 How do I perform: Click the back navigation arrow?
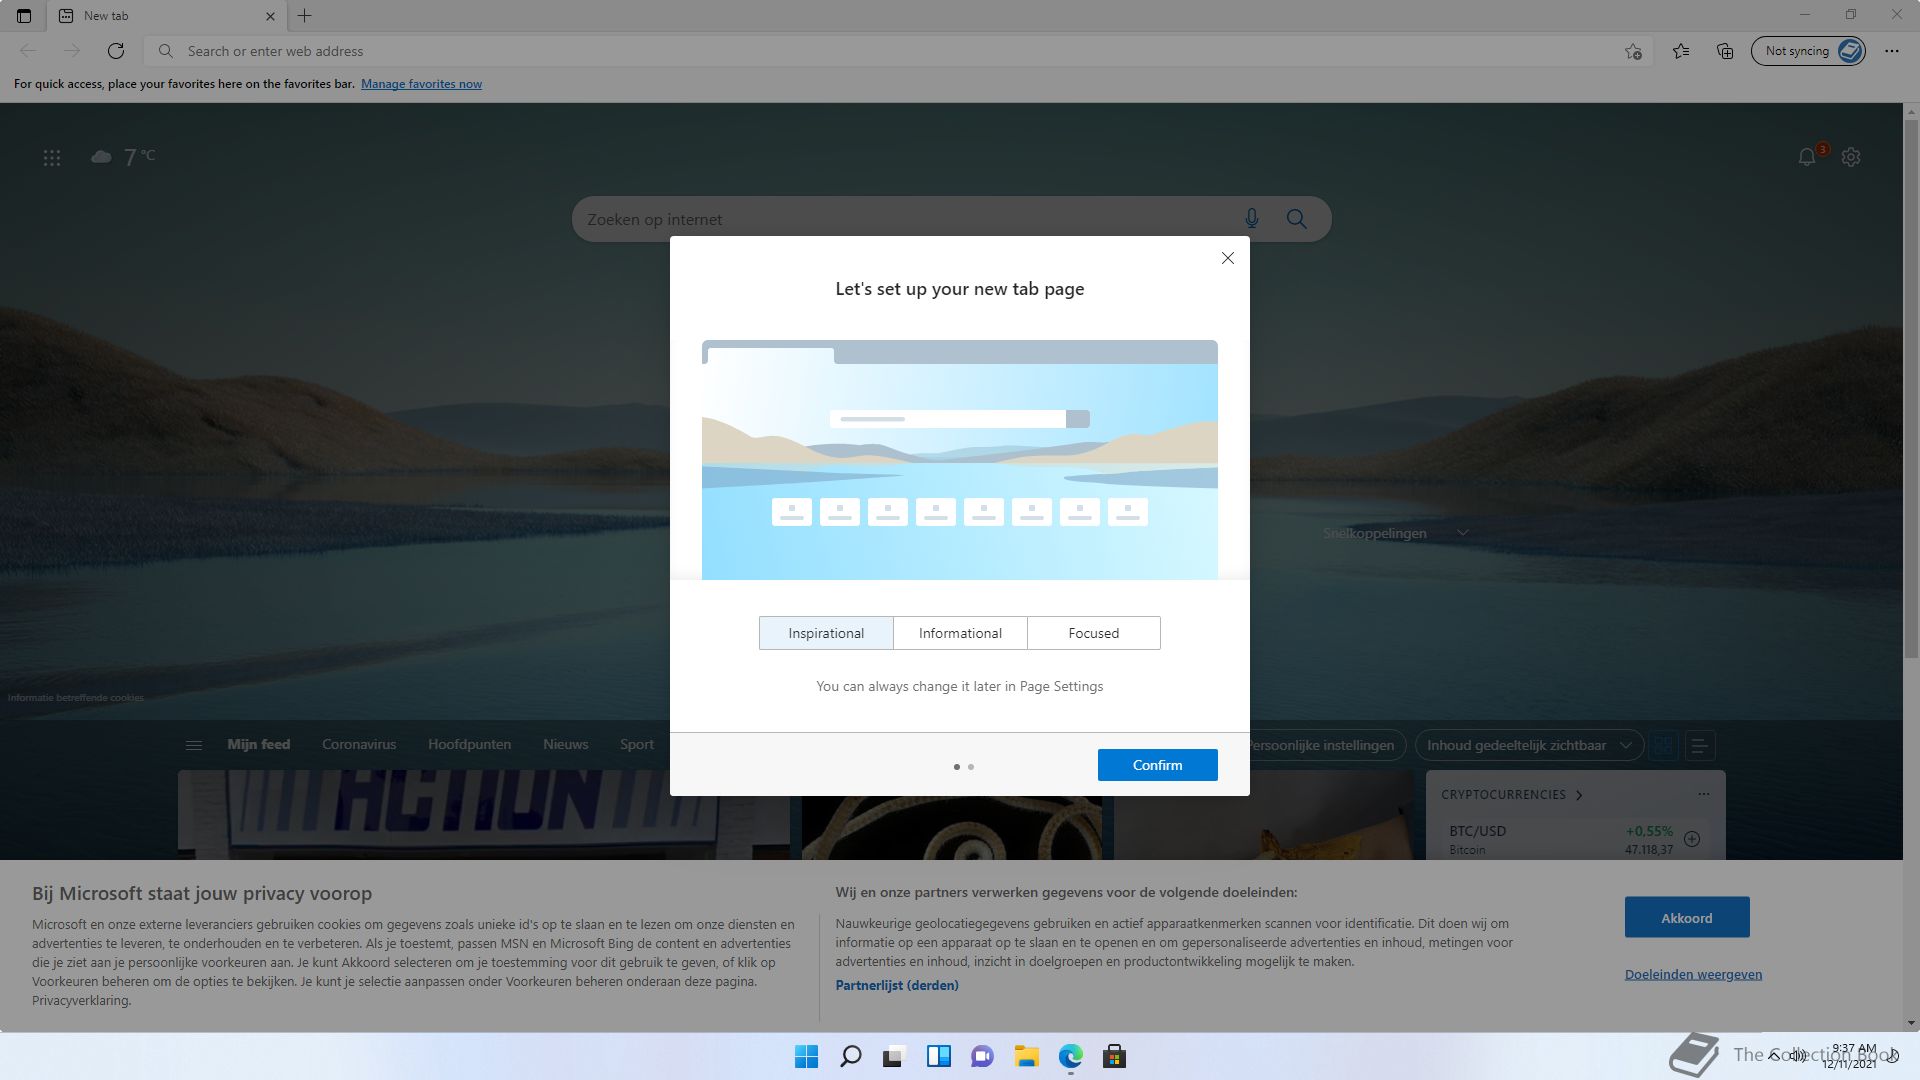point(28,51)
